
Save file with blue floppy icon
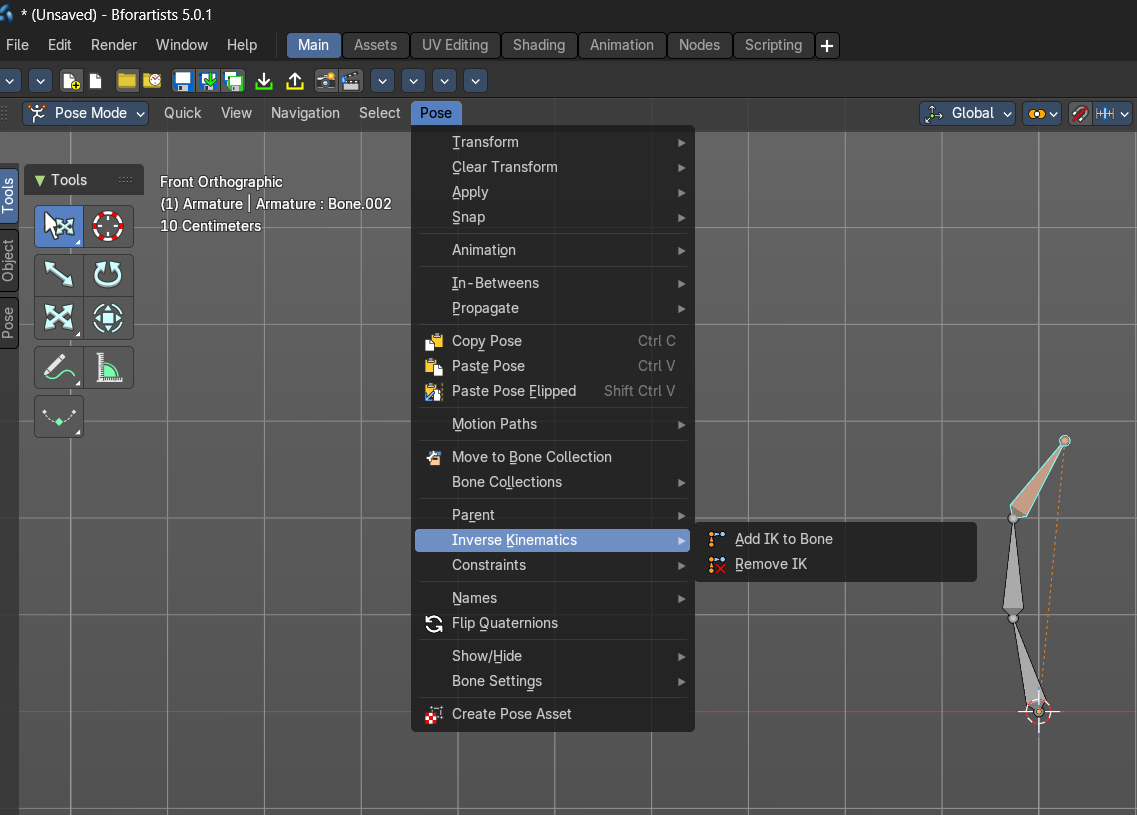click(x=183, y=81)
